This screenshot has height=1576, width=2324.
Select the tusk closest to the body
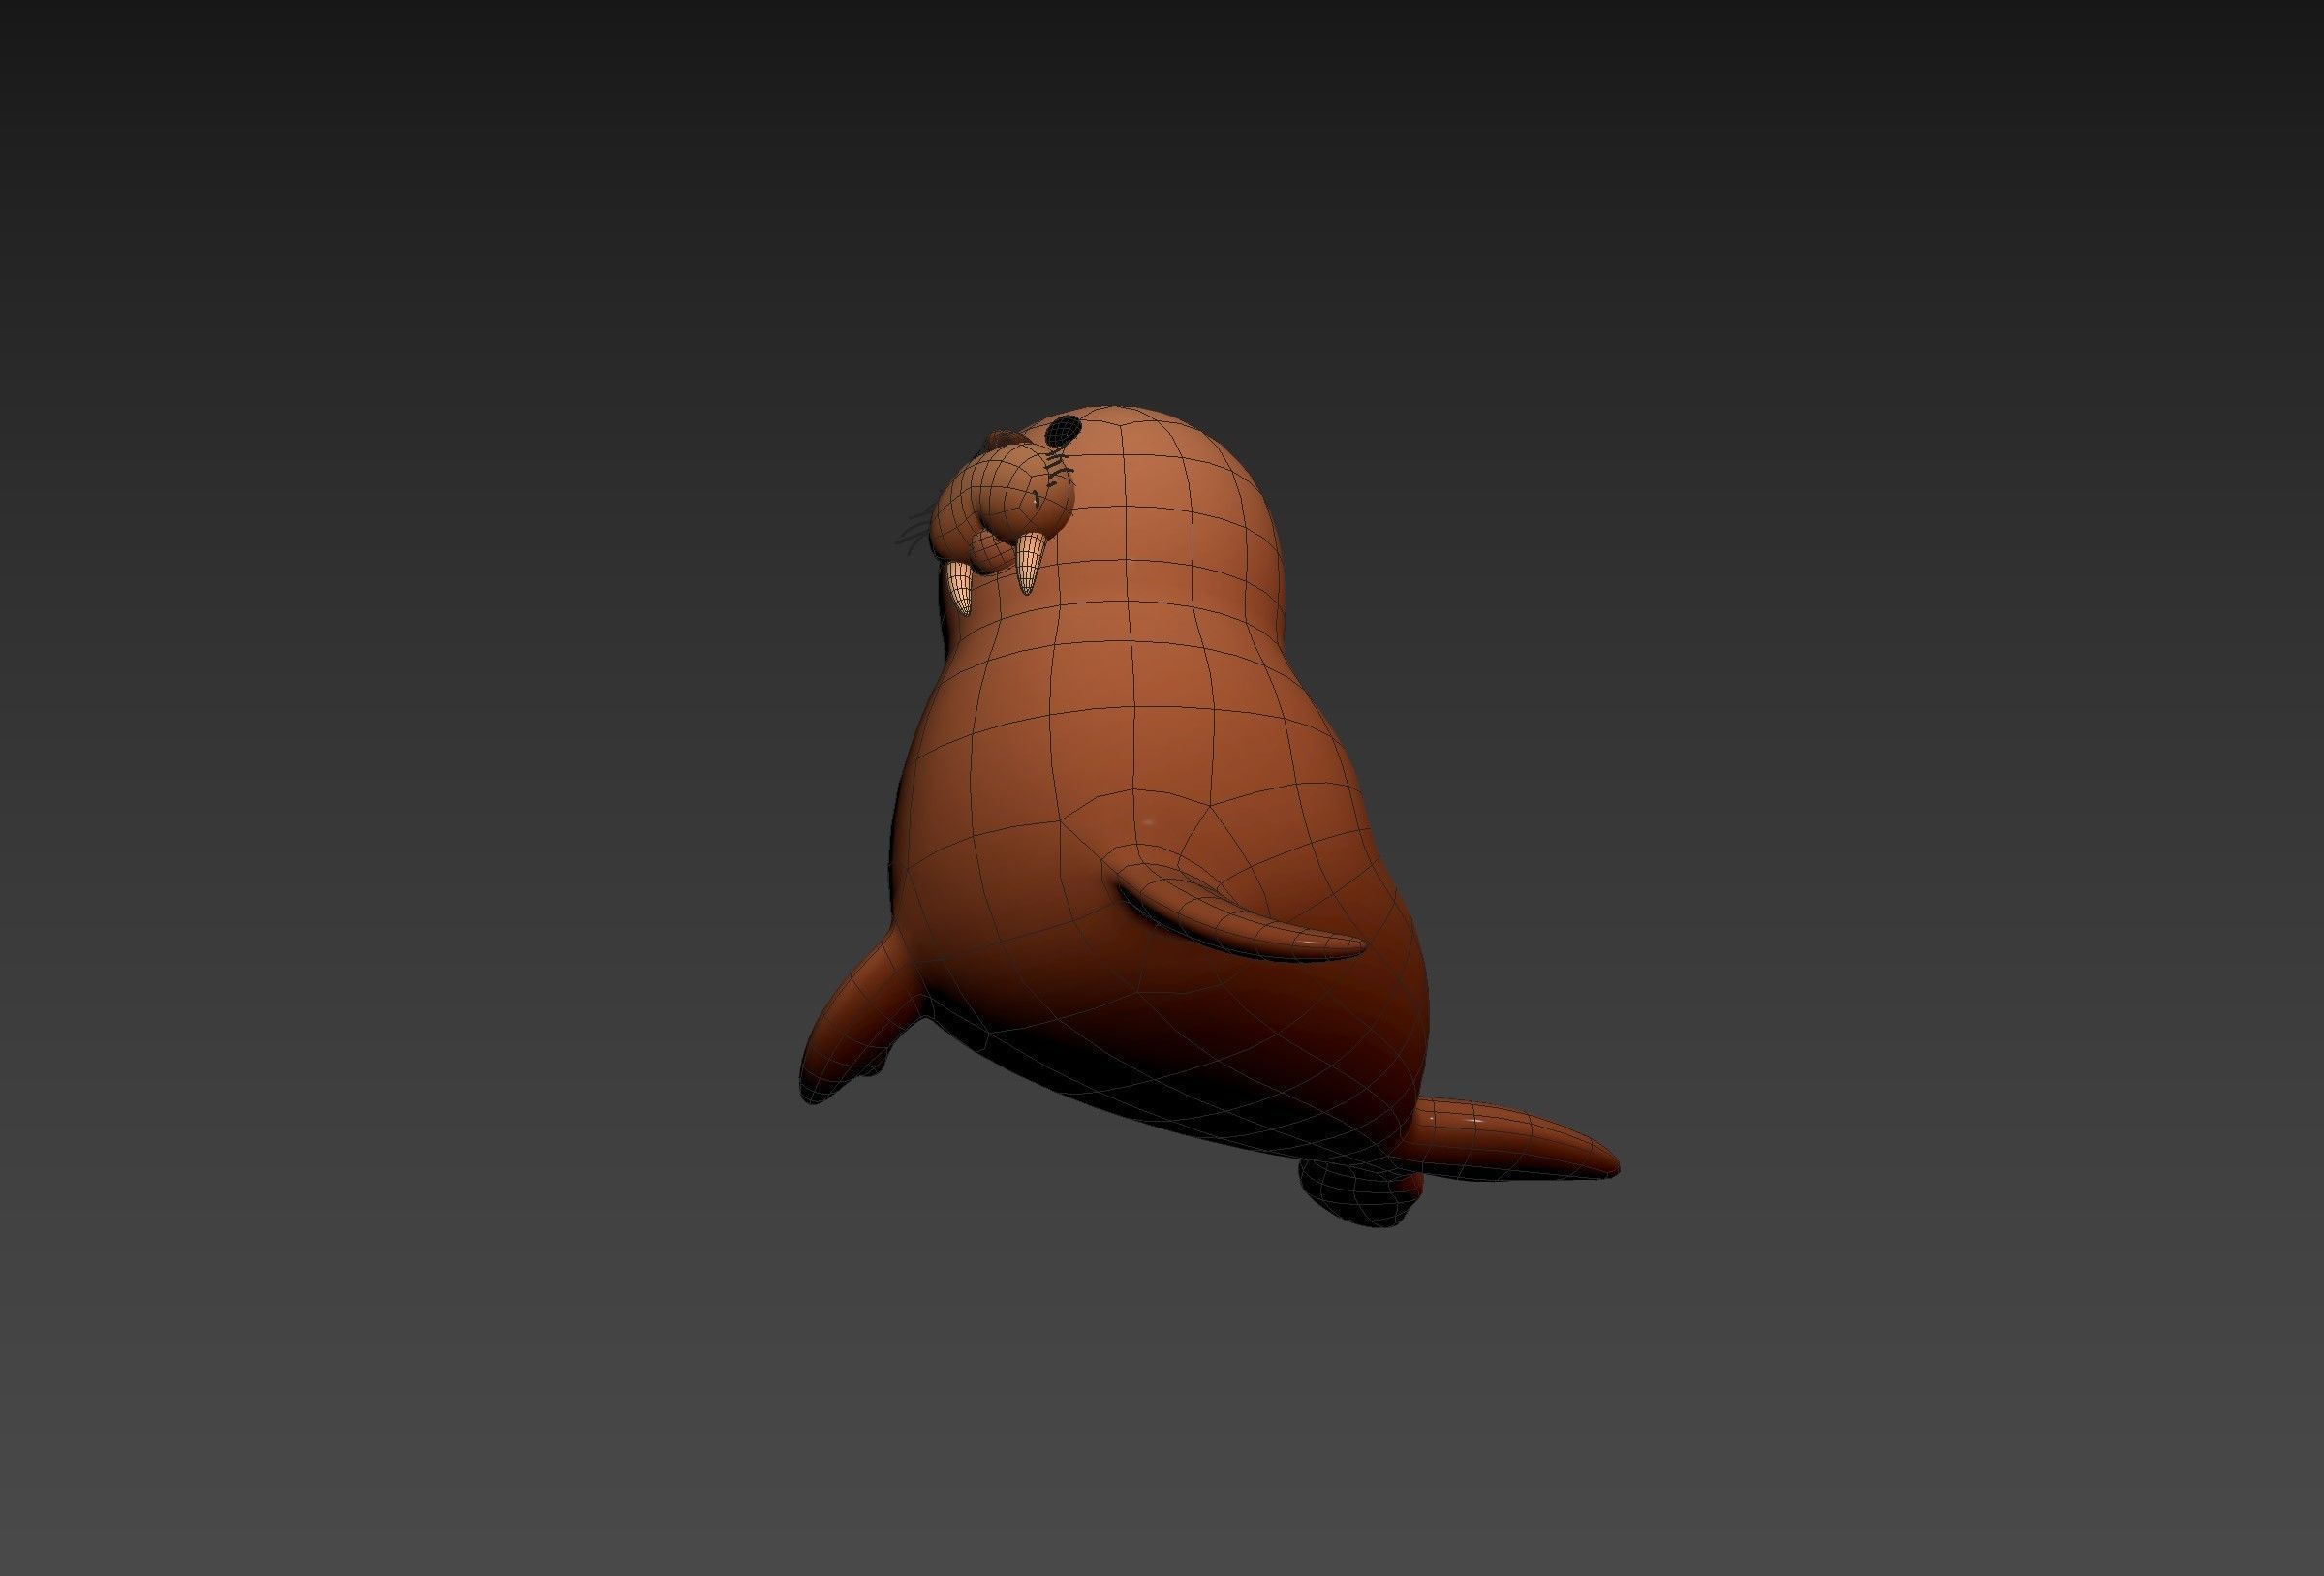click(x=1030, y=562)
